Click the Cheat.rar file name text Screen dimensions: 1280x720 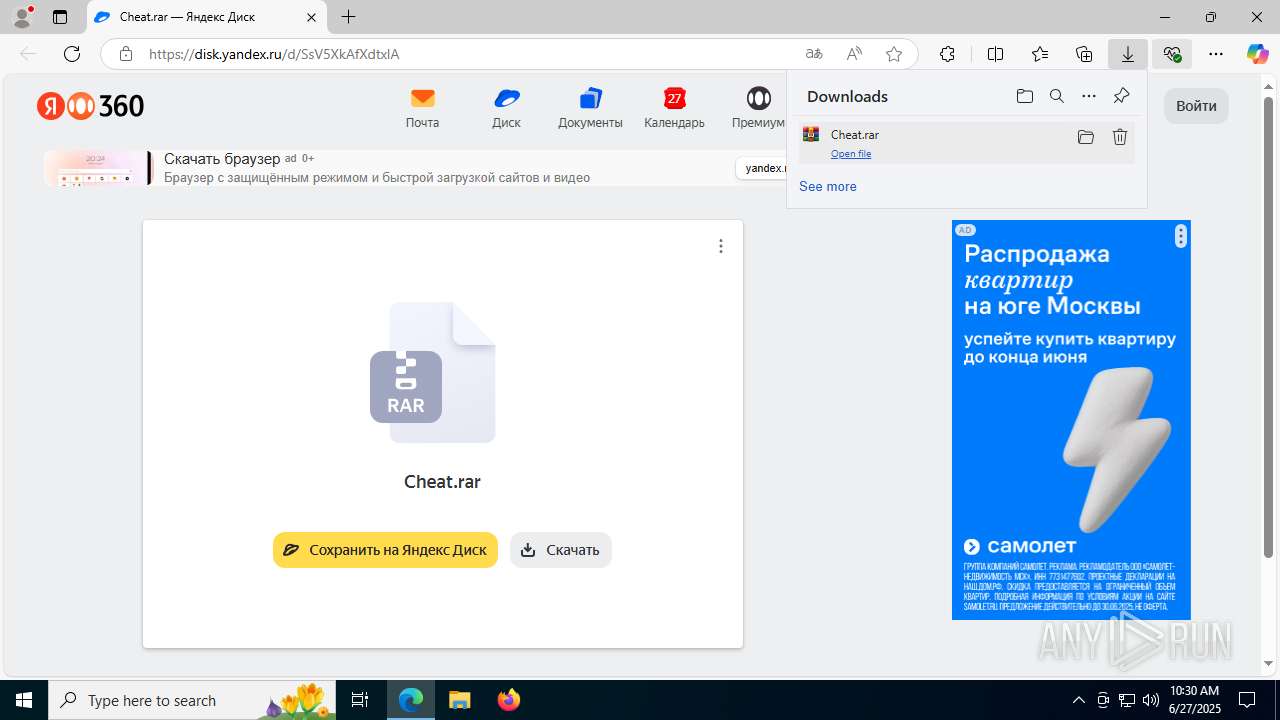click(x=442, y=482)
